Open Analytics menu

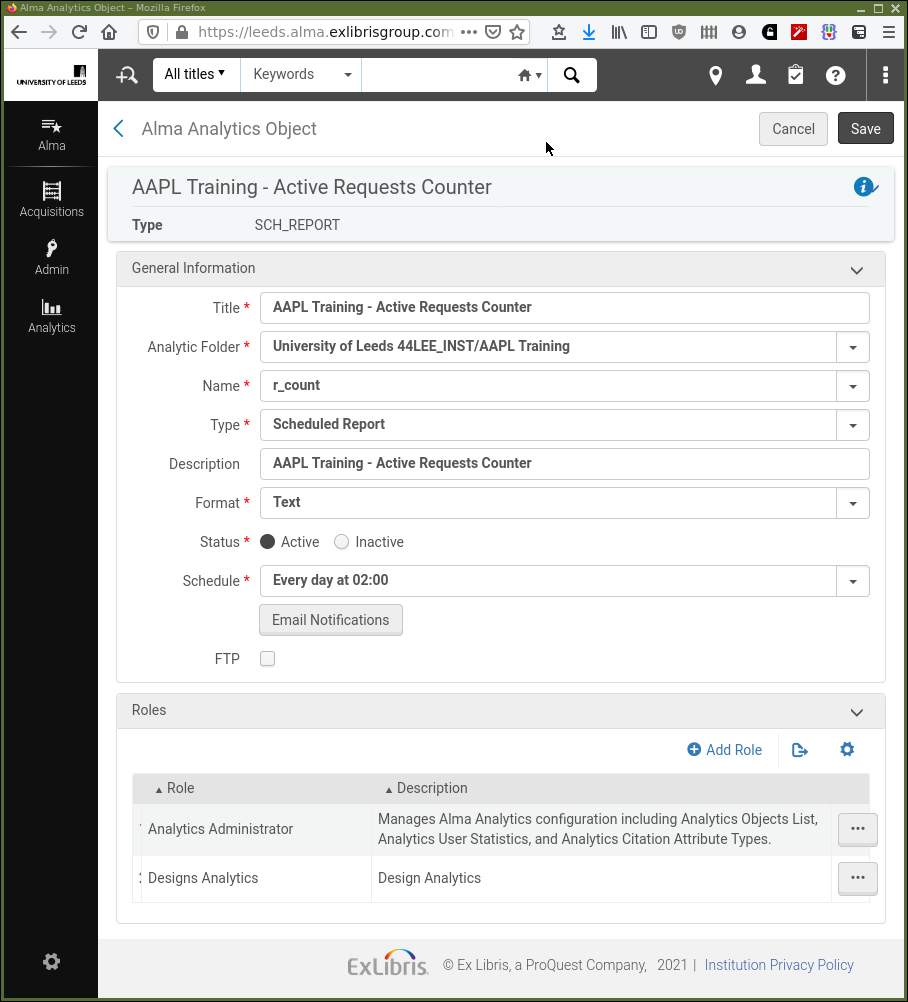pyautogui.click(x=51, y=316)
